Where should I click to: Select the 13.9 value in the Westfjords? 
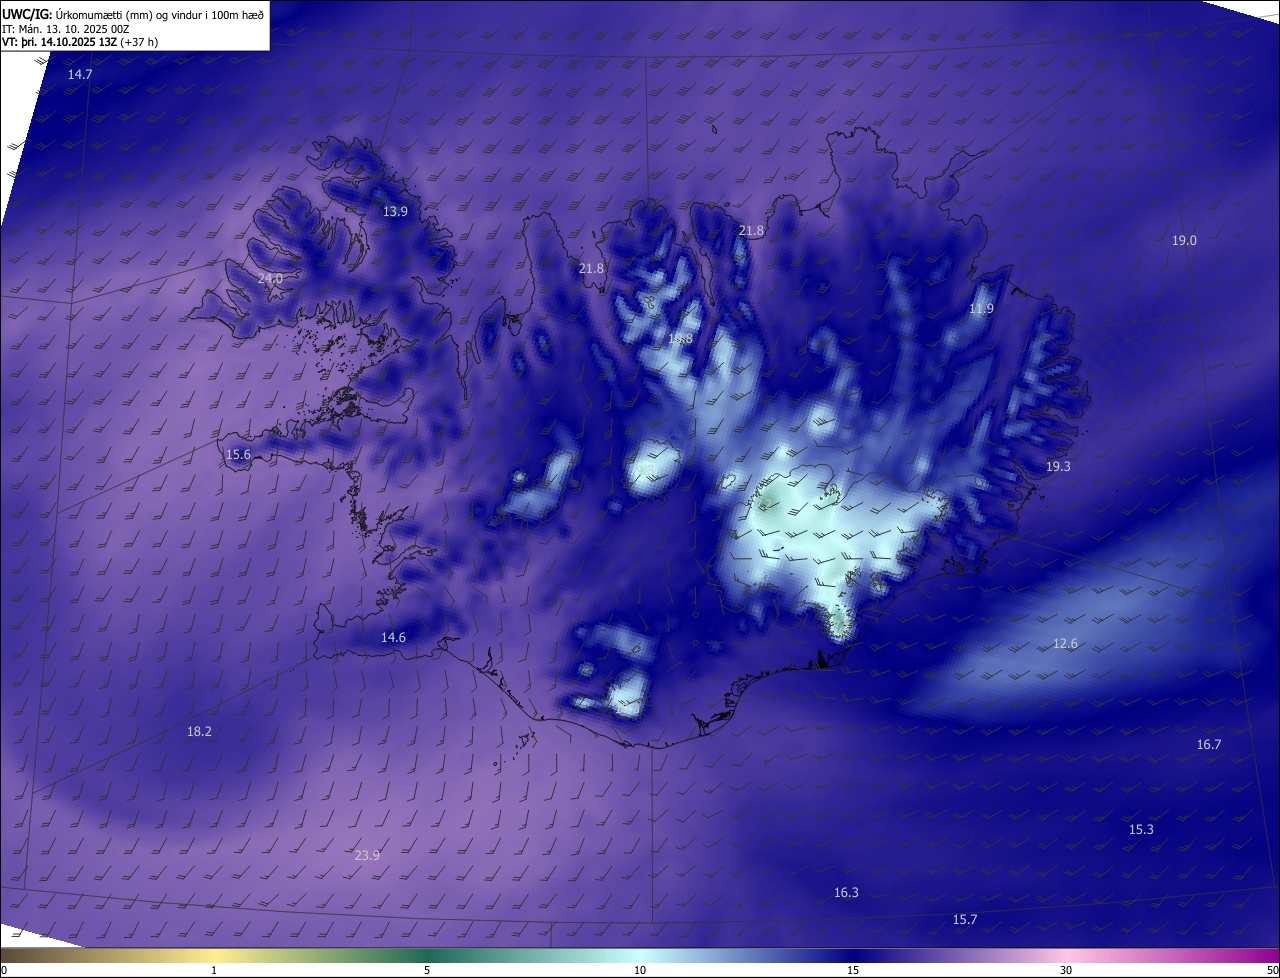[x=396, y=212]
